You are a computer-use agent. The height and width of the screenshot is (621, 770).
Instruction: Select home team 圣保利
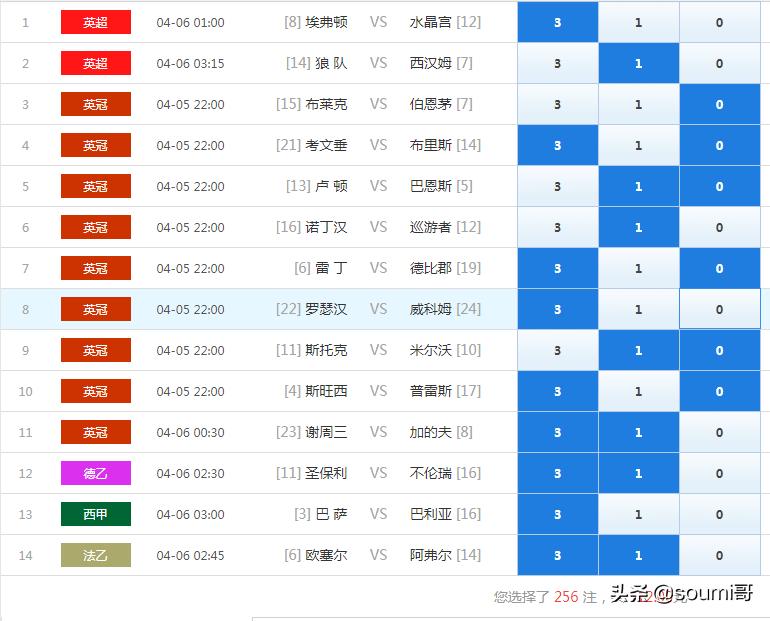[x=326, y=473]
